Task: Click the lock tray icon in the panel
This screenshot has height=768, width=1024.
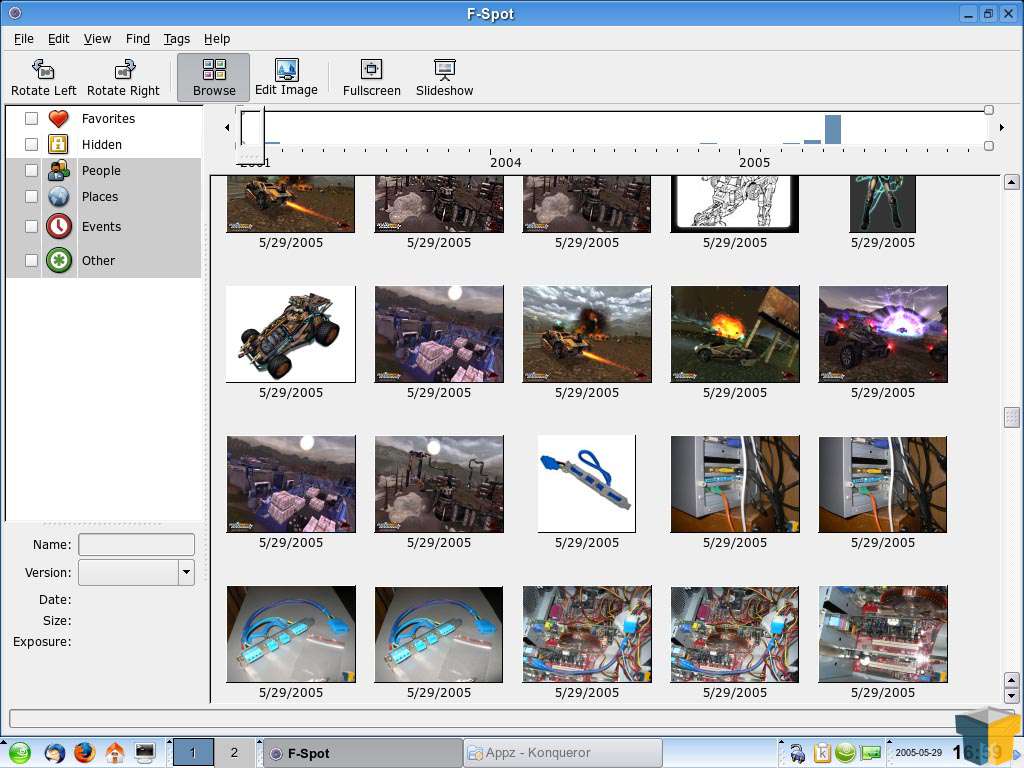Action: coord(797,753)
